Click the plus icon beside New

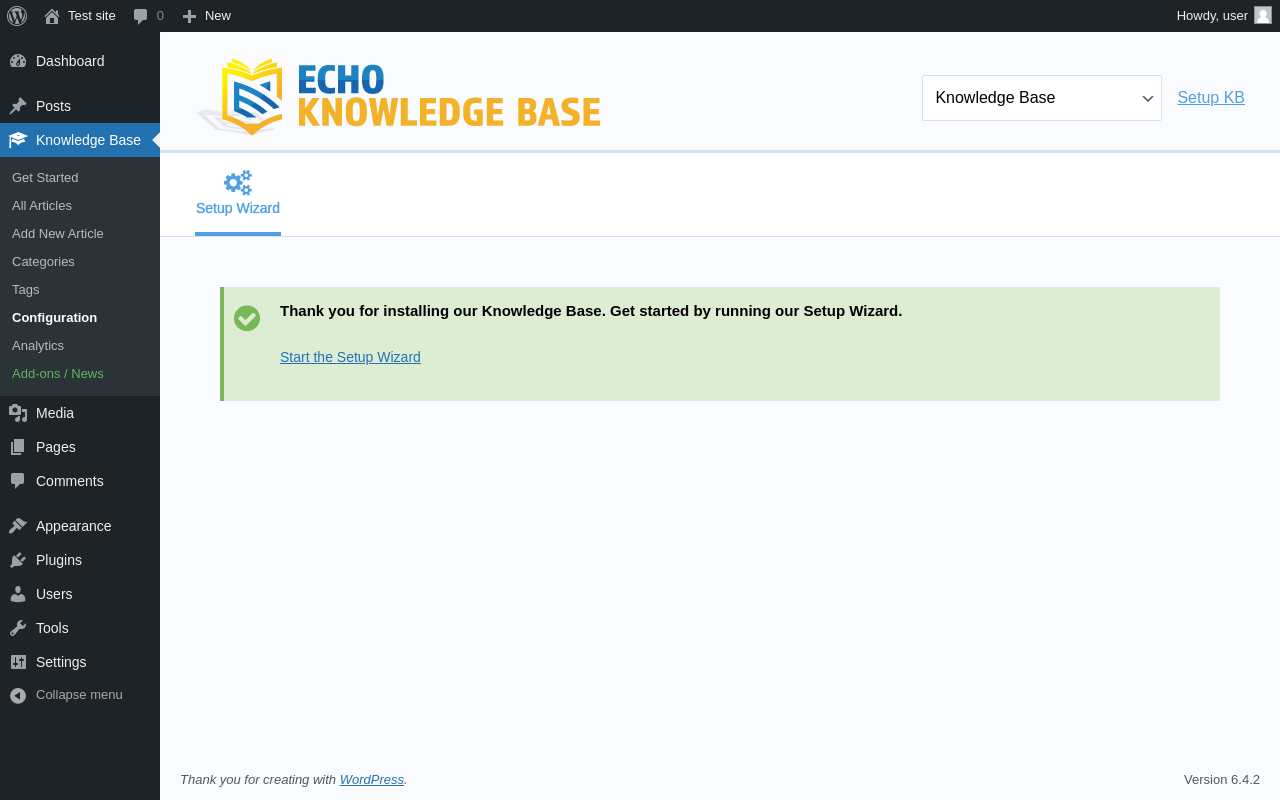pos(189,16)
